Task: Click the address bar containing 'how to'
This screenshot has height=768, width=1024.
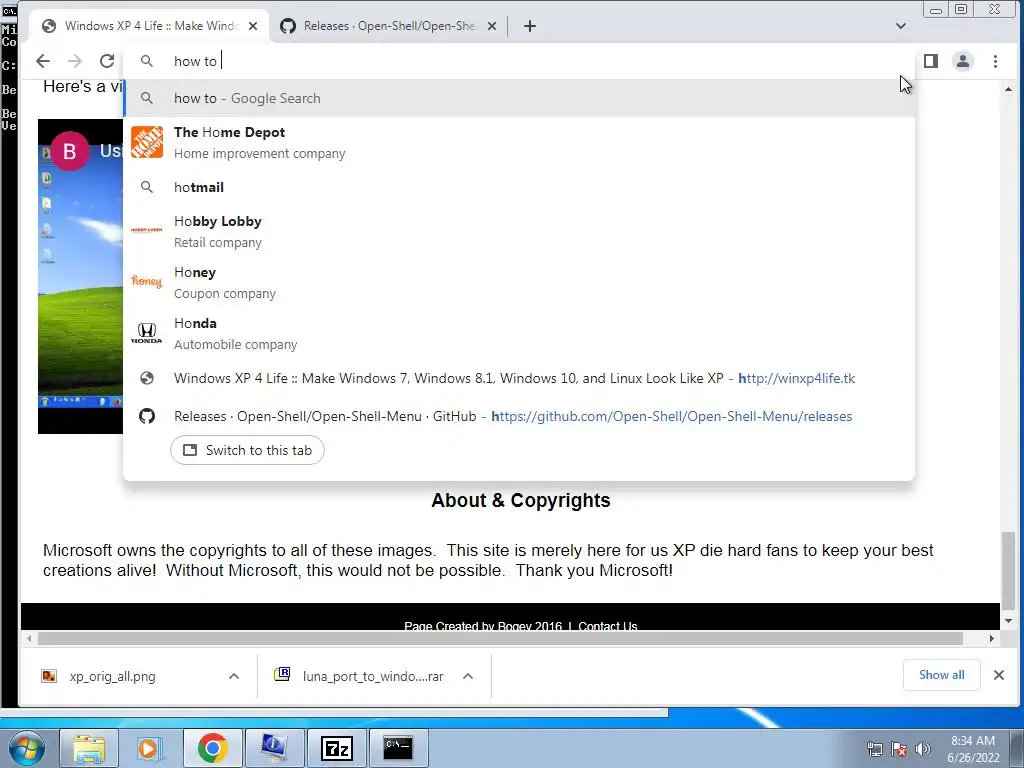Action: (x=519, y=61)
